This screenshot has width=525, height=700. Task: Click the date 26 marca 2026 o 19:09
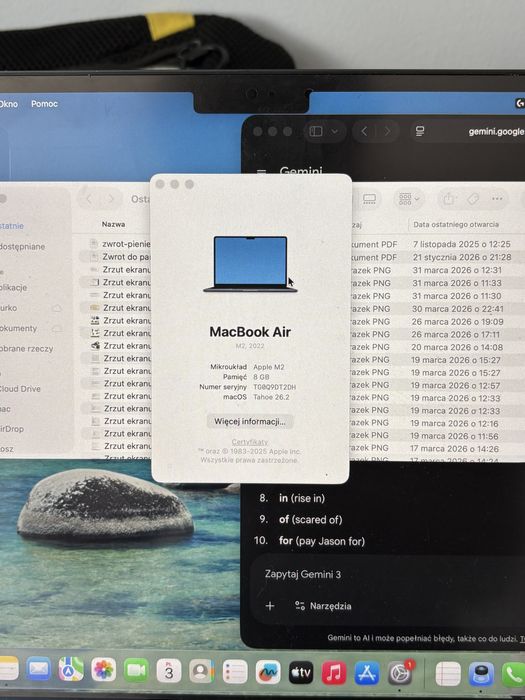point(458,322)
